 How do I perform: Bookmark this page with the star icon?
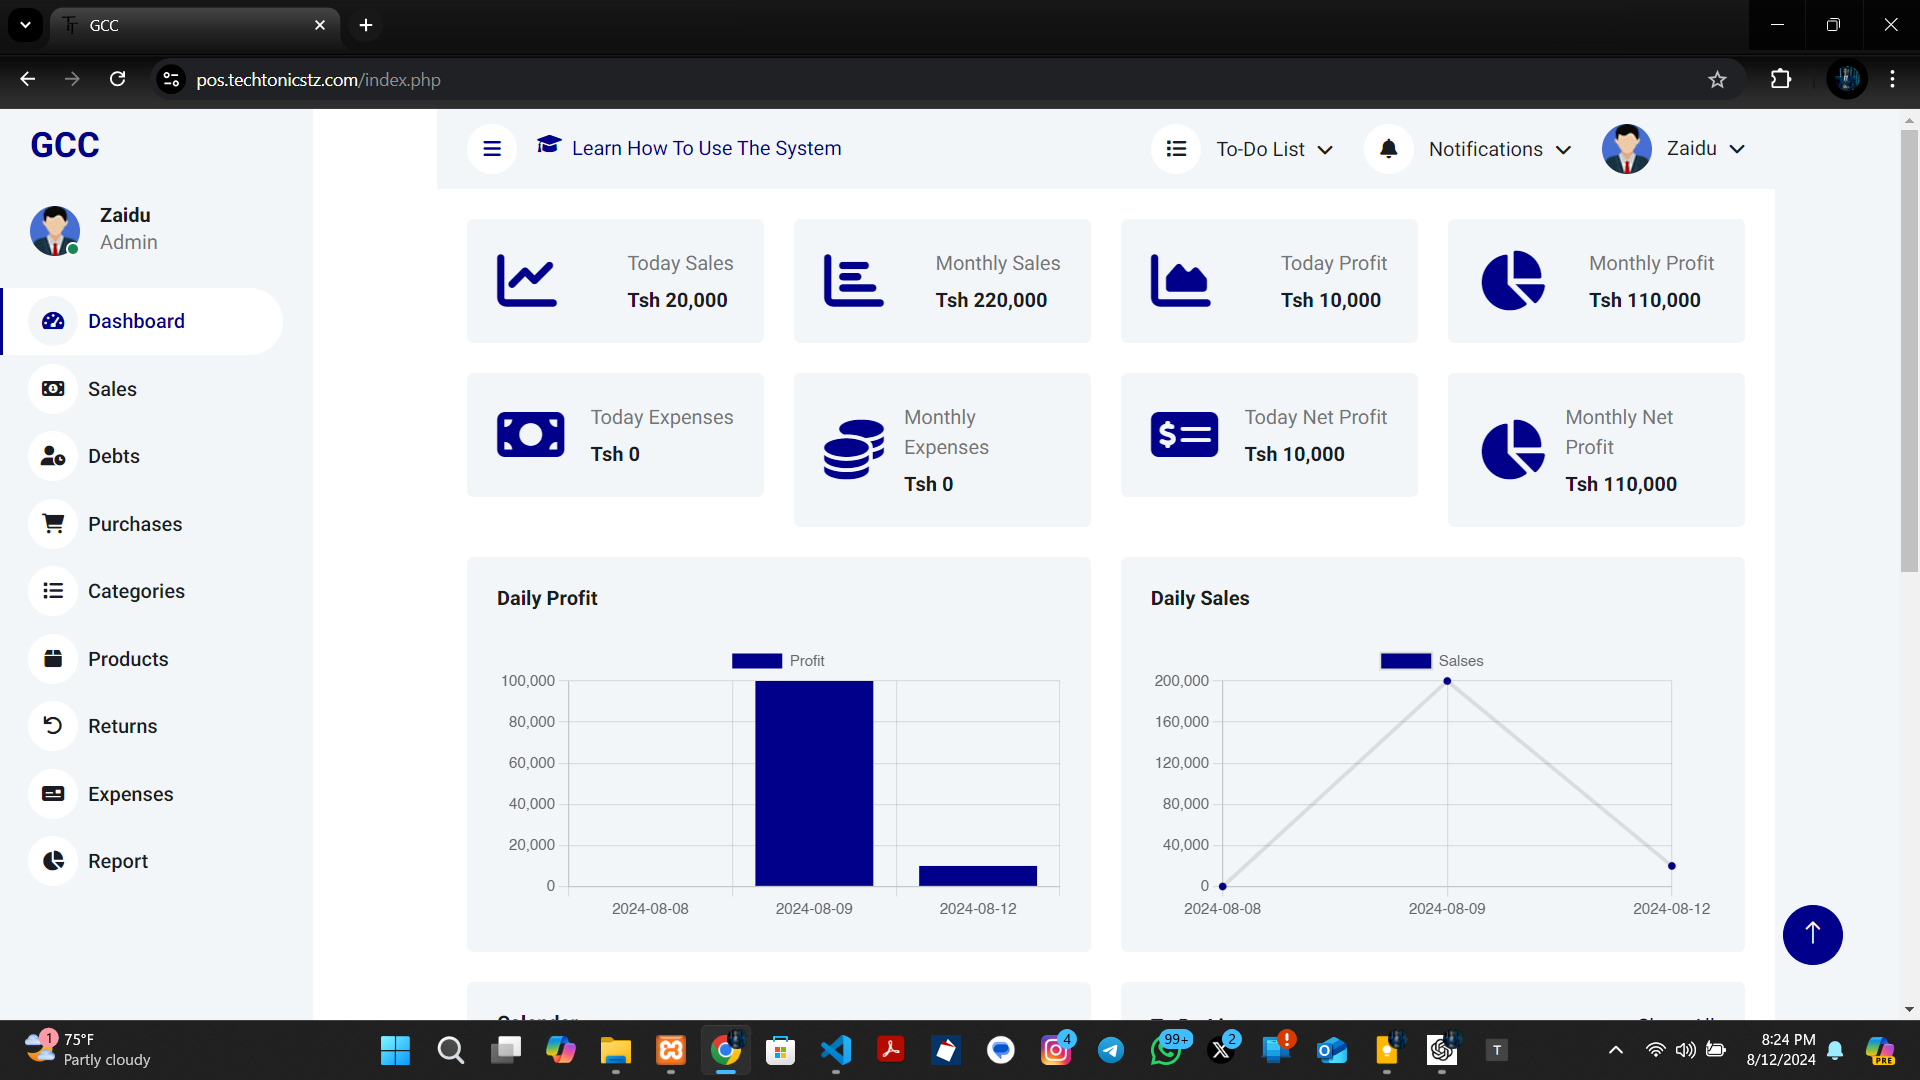[x=1717, y=80]
